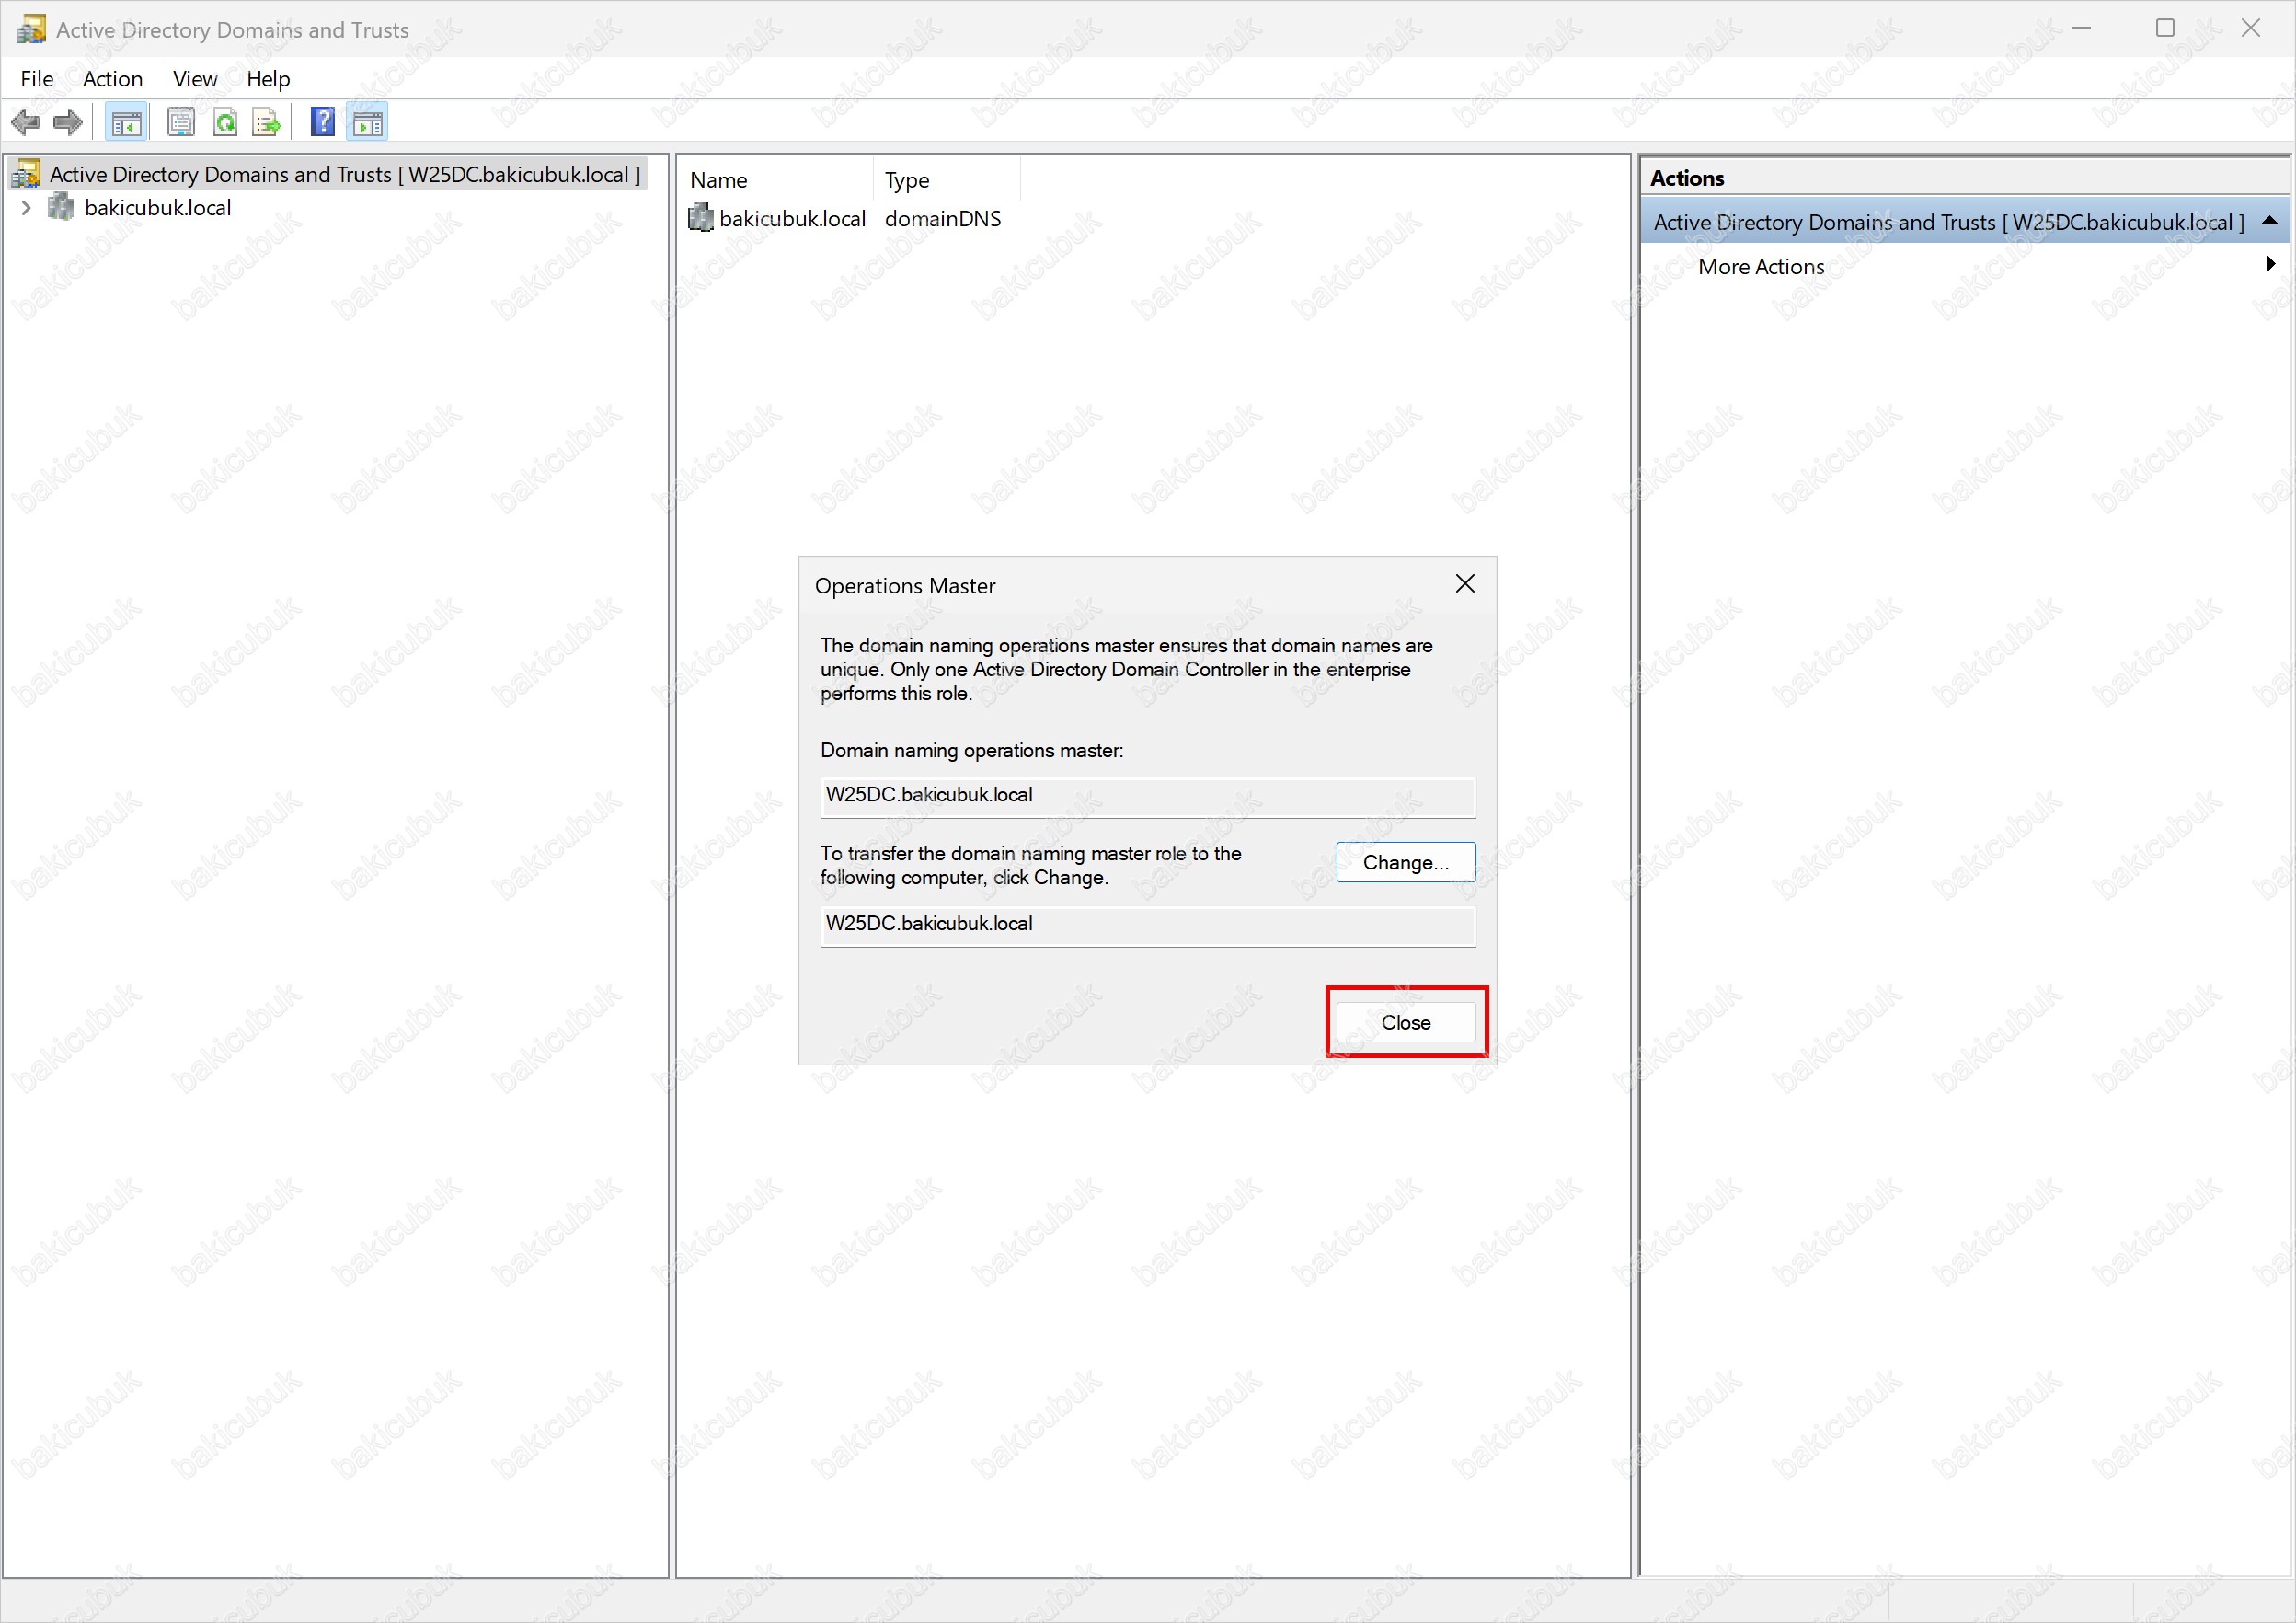This screenshot has width=2296, height=1623.
Task: Click the bakicubuk.local domain icon in tree
Action: coord(61,207)
